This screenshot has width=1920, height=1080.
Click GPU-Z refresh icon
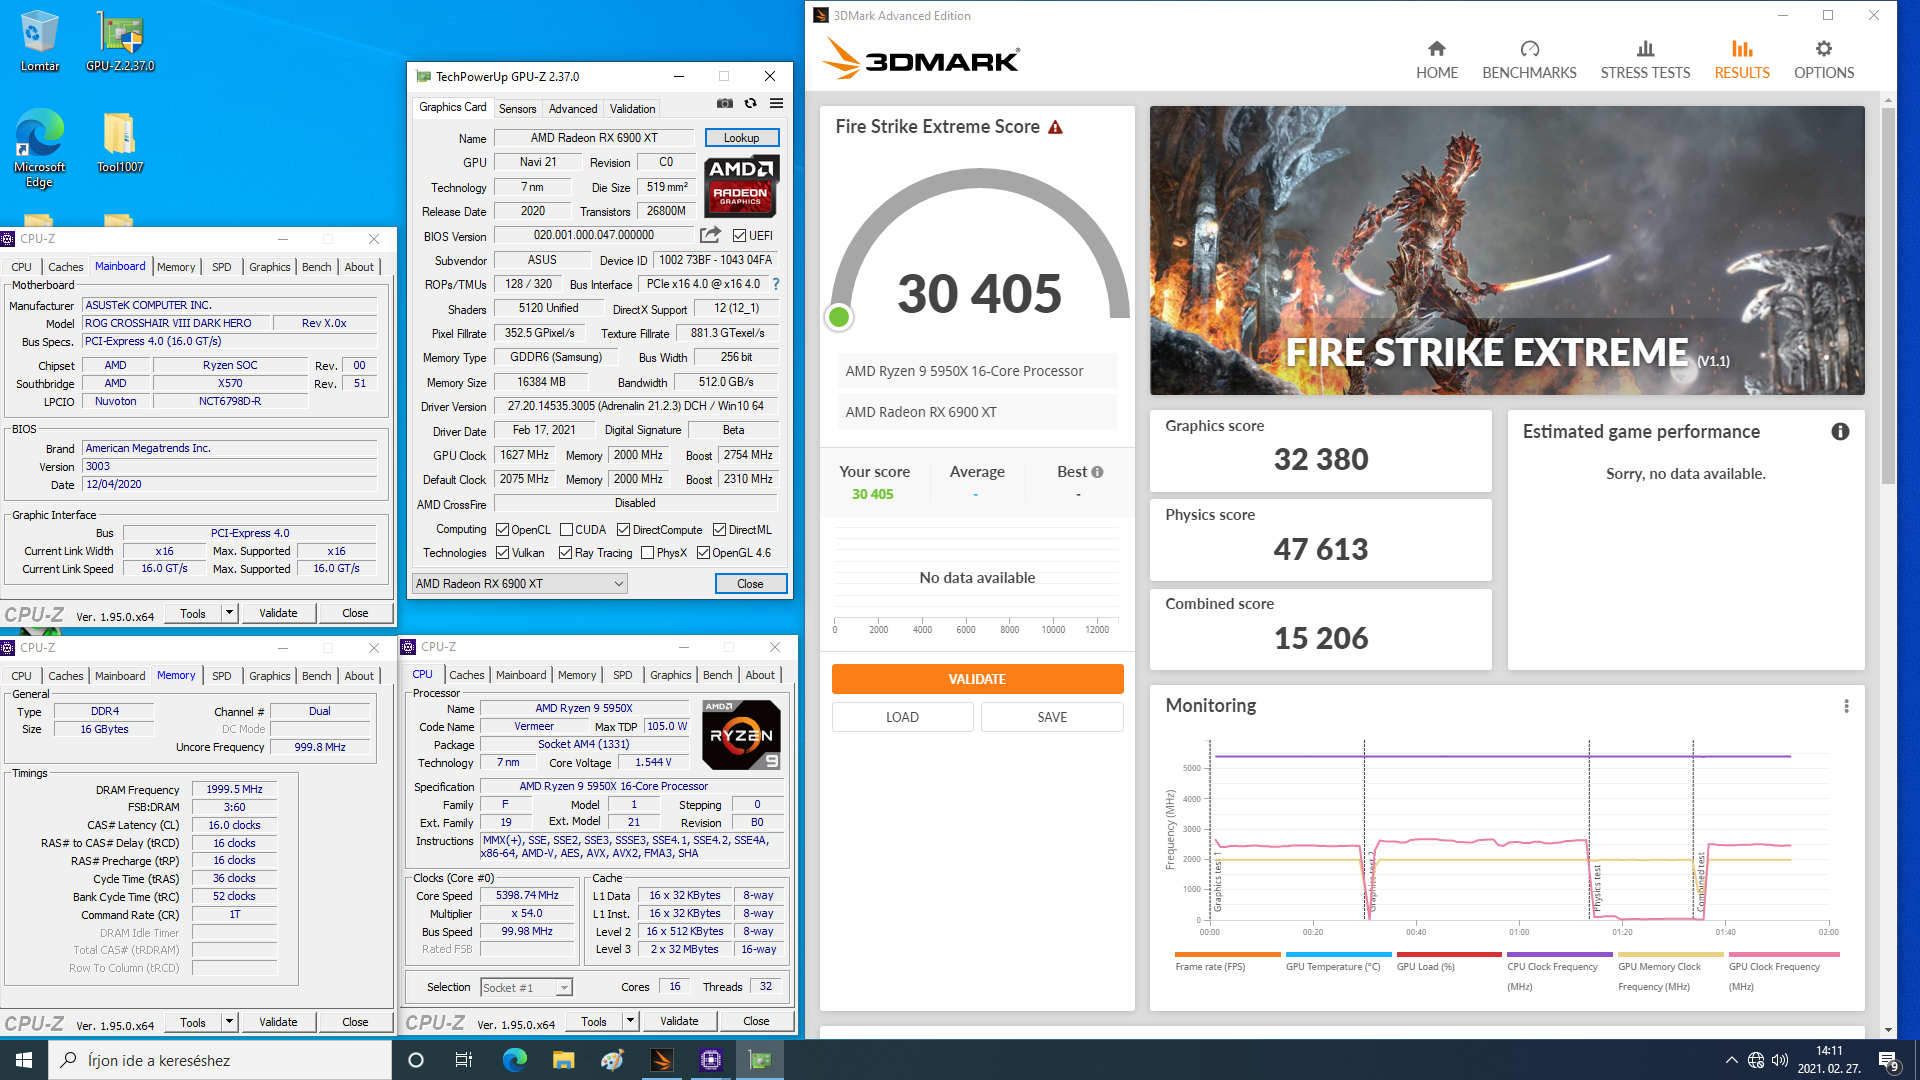tap(750, 103)
